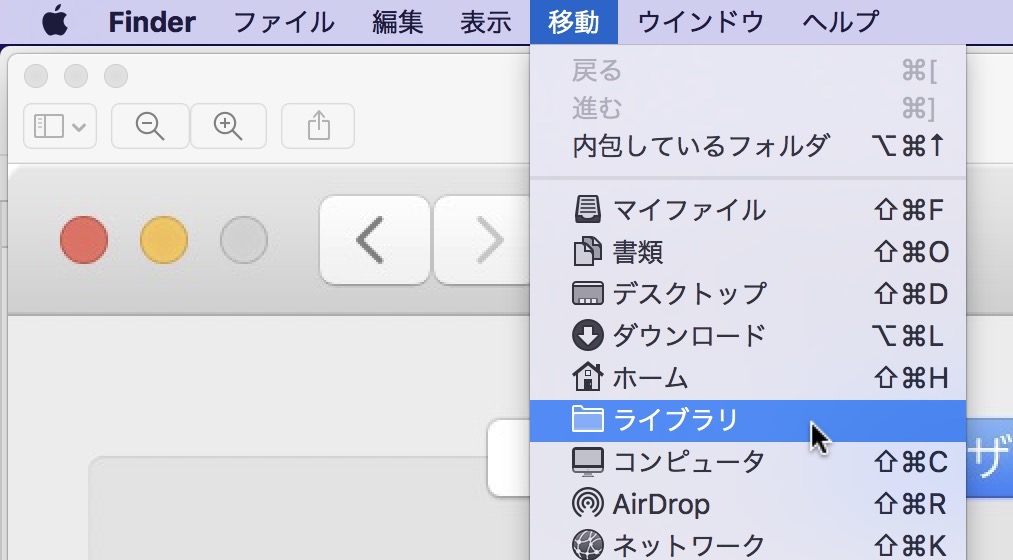This screenshot has height=560, width=1013.
Task: Select AirDrop label in menu
Action: 661,504
